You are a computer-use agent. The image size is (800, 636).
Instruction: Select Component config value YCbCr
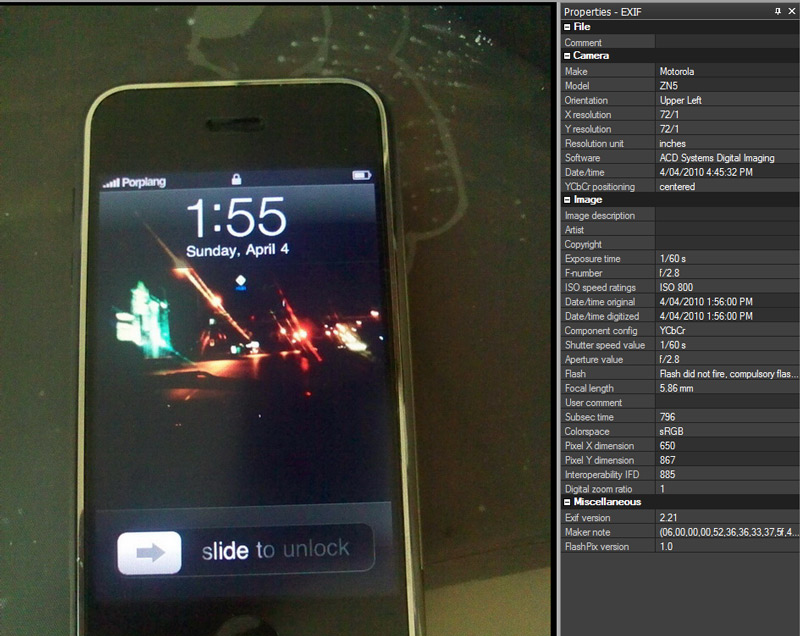[x=672, y=330]
